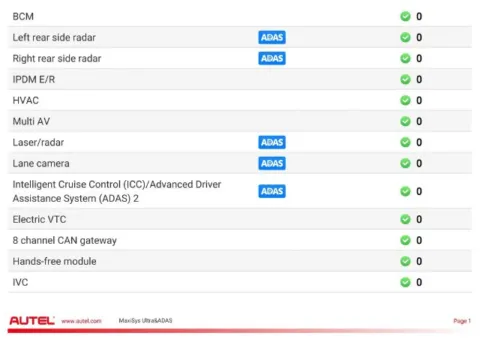Click green check for 8 channel CAN gateway
Image resolution: width=480 pixels, height=360 pixels.
pyautogui.click(x=405, y=240)
